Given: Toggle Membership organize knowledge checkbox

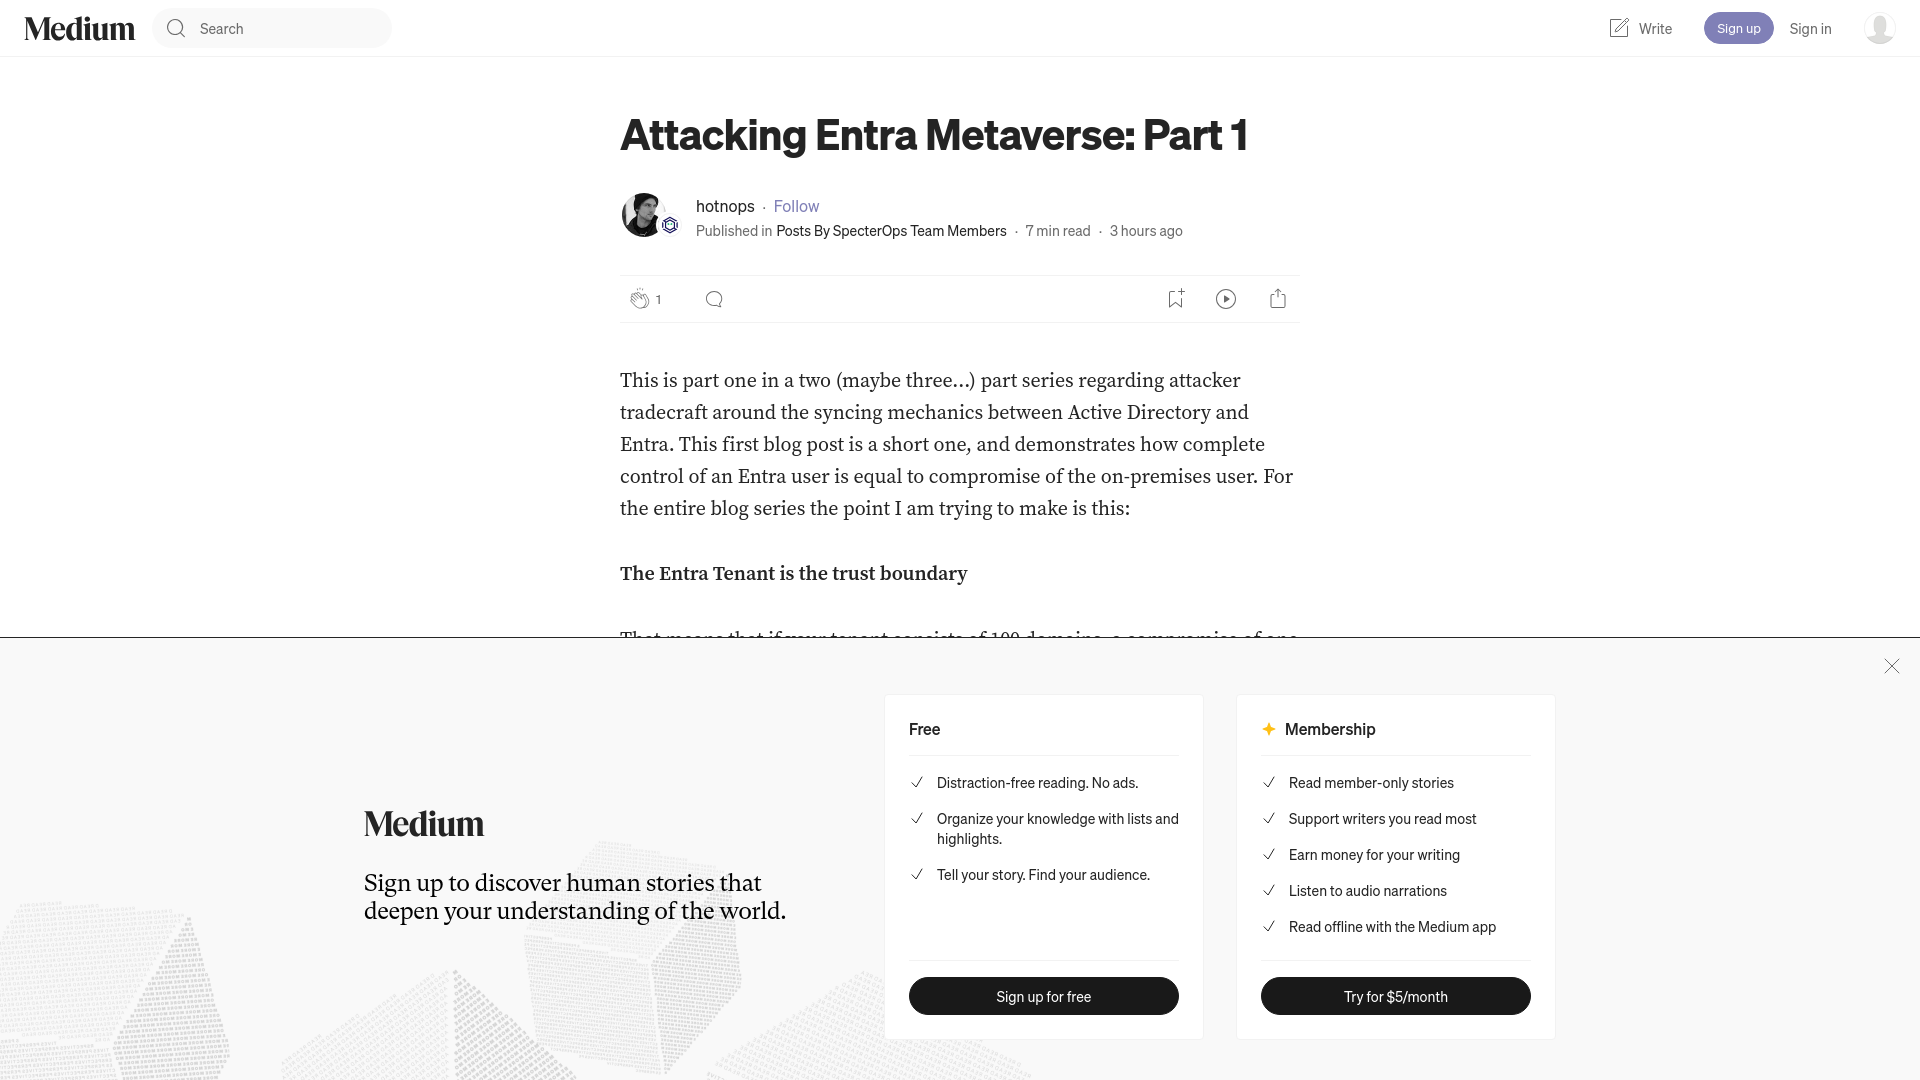Looking at the screenshot, I should click(918, 819).
